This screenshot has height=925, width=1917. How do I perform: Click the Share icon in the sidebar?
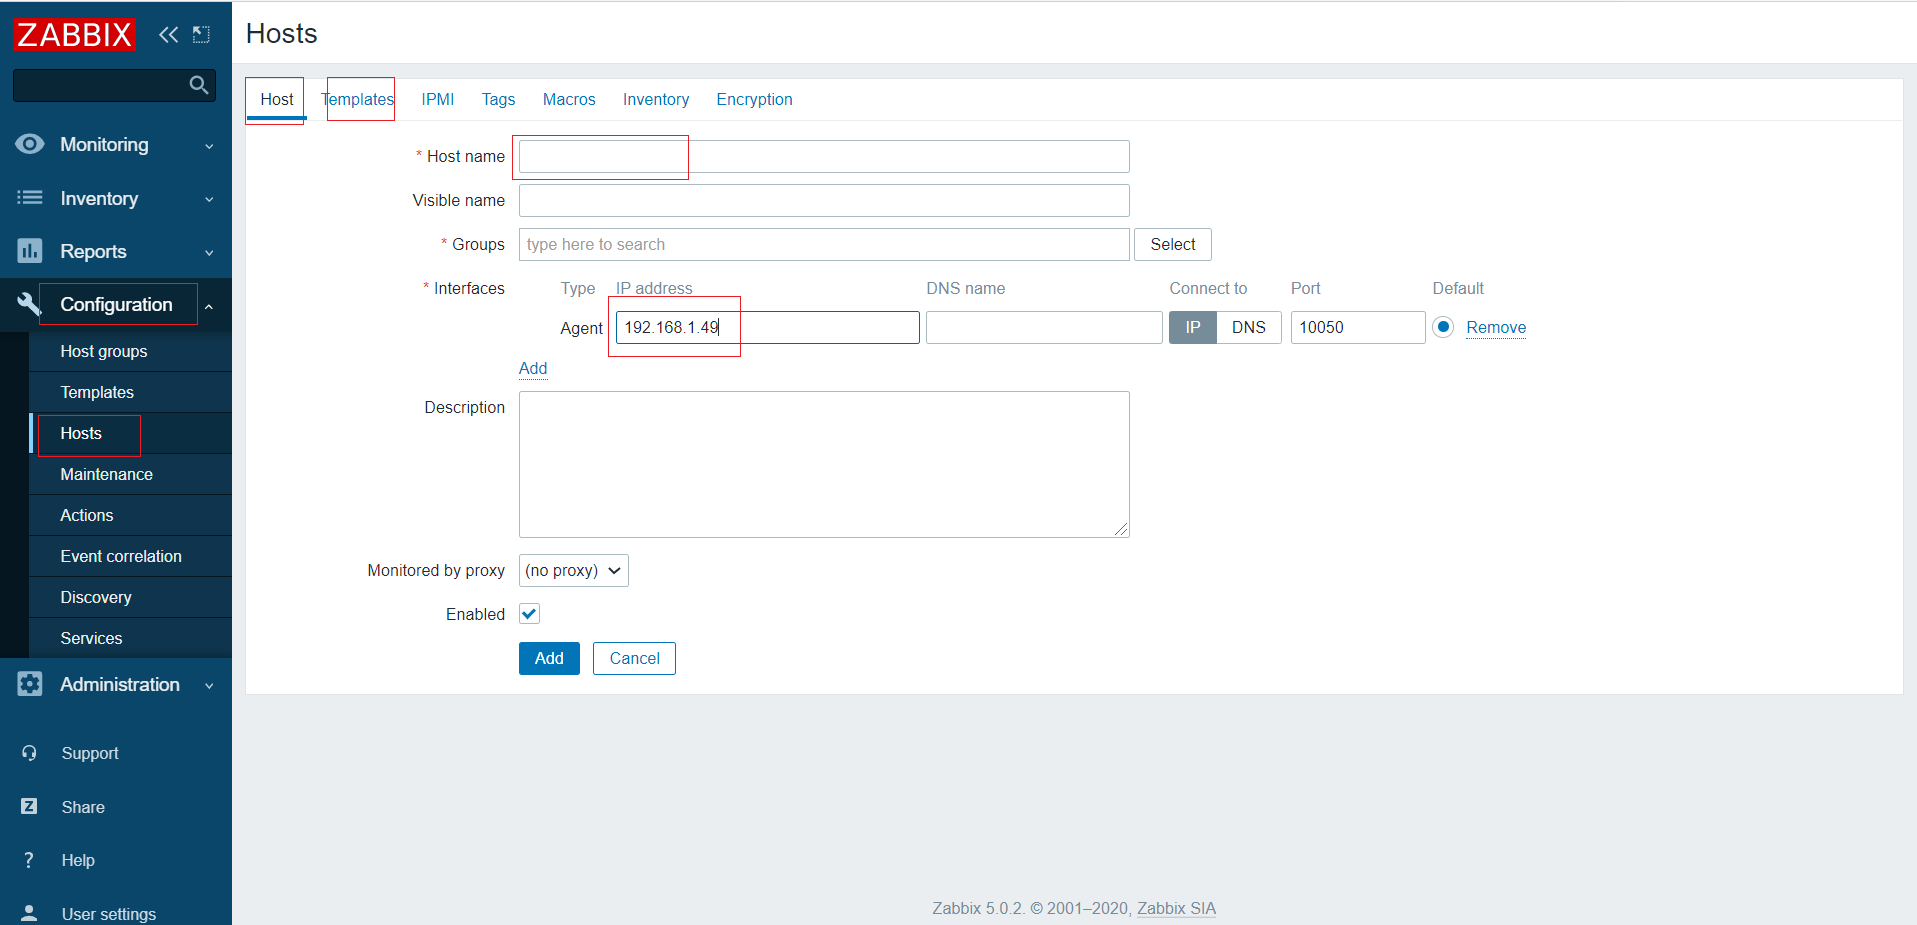[29, 806]
